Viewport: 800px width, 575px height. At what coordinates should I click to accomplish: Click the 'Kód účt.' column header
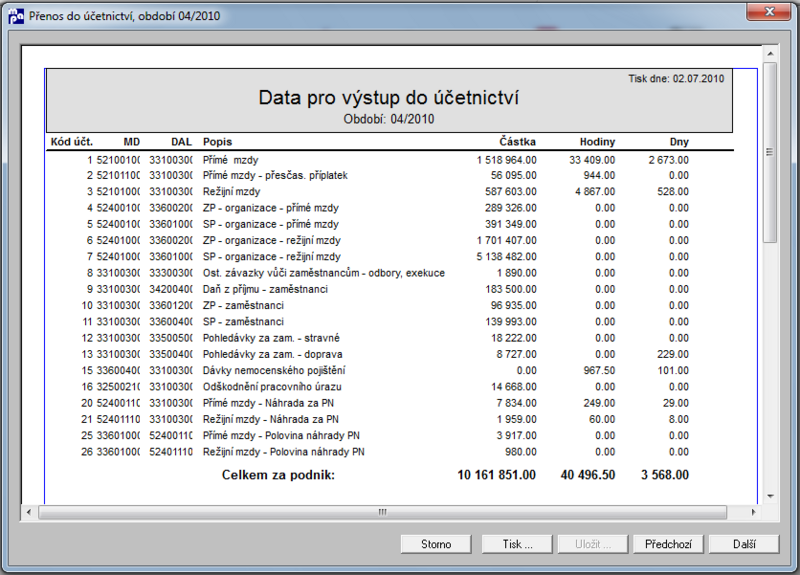click(x=71, y=142)
